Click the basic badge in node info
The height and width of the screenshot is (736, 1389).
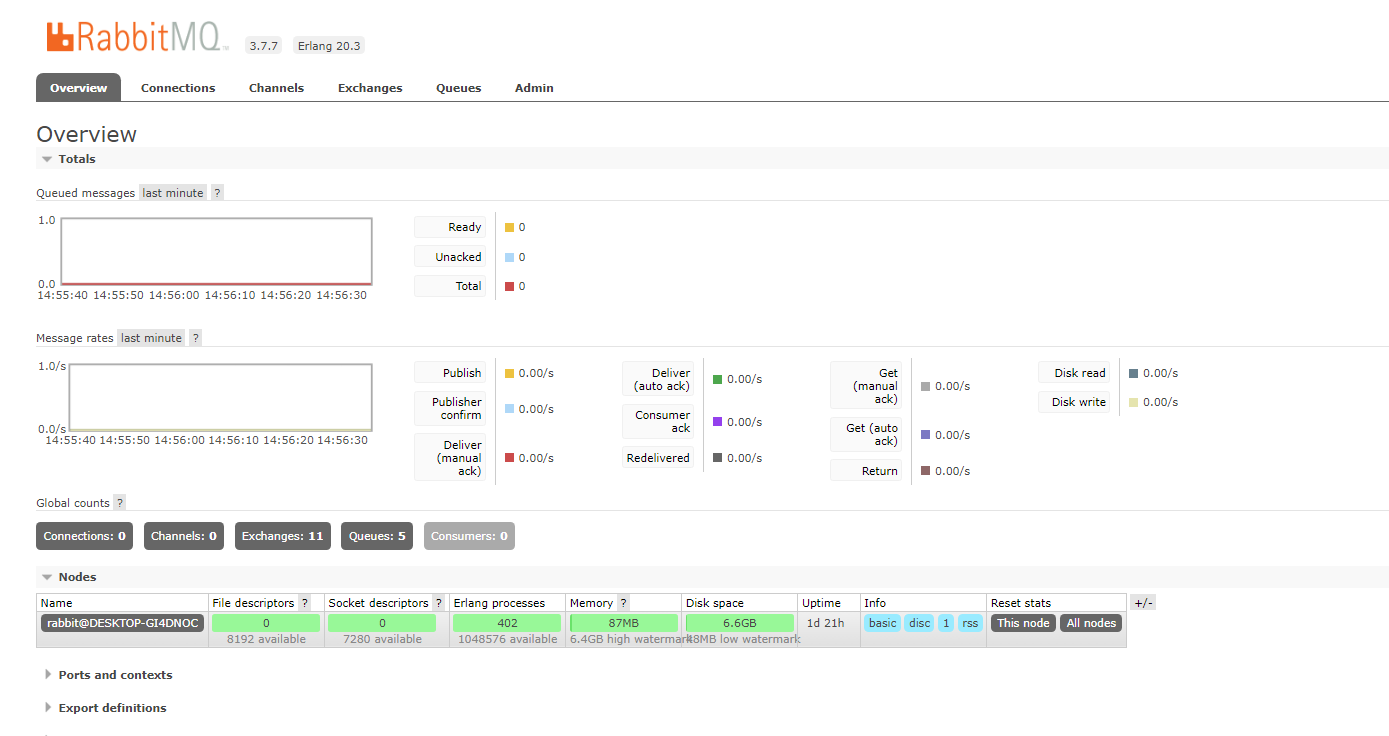click(x=882, y=622)
